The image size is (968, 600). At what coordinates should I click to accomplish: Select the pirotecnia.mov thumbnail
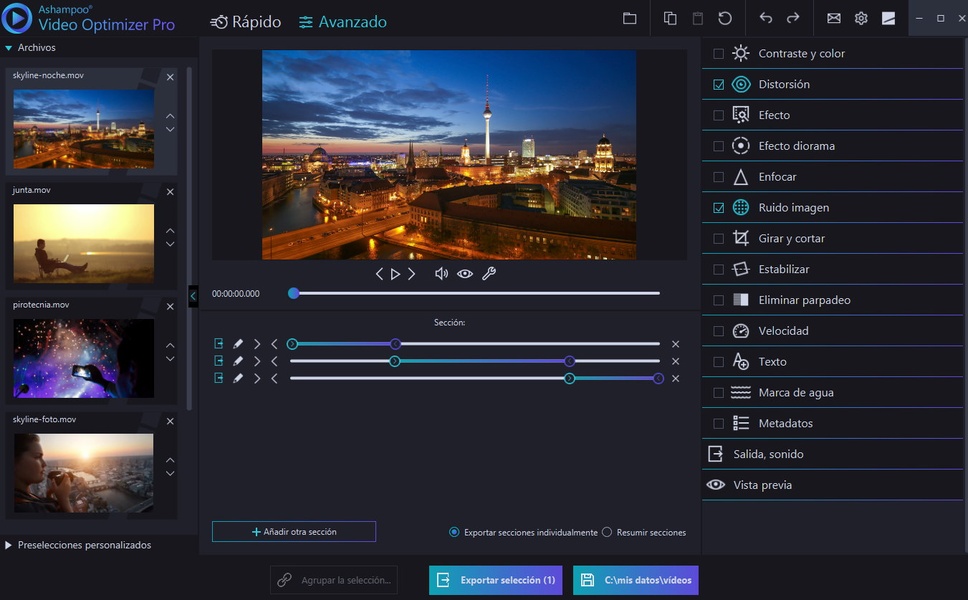point(84,358)
